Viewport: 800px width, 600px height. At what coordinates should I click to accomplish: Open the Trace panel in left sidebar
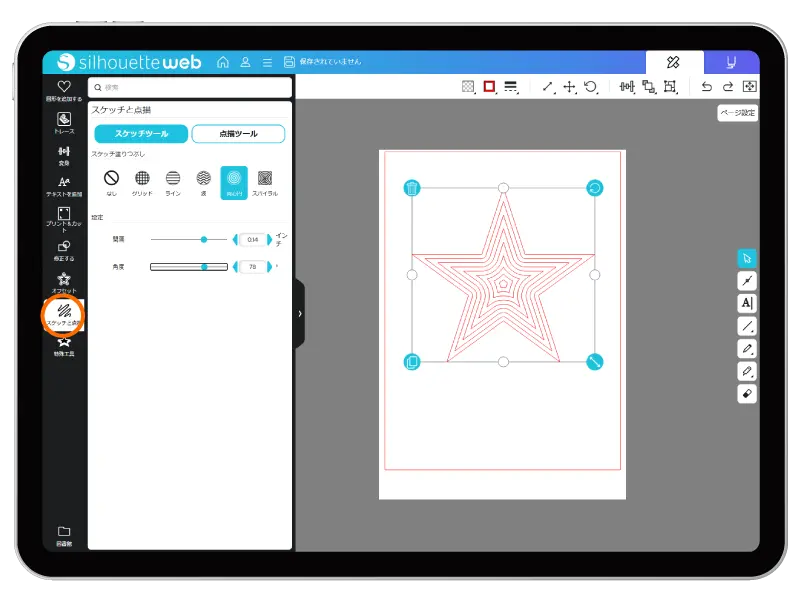tap(64, 123)
